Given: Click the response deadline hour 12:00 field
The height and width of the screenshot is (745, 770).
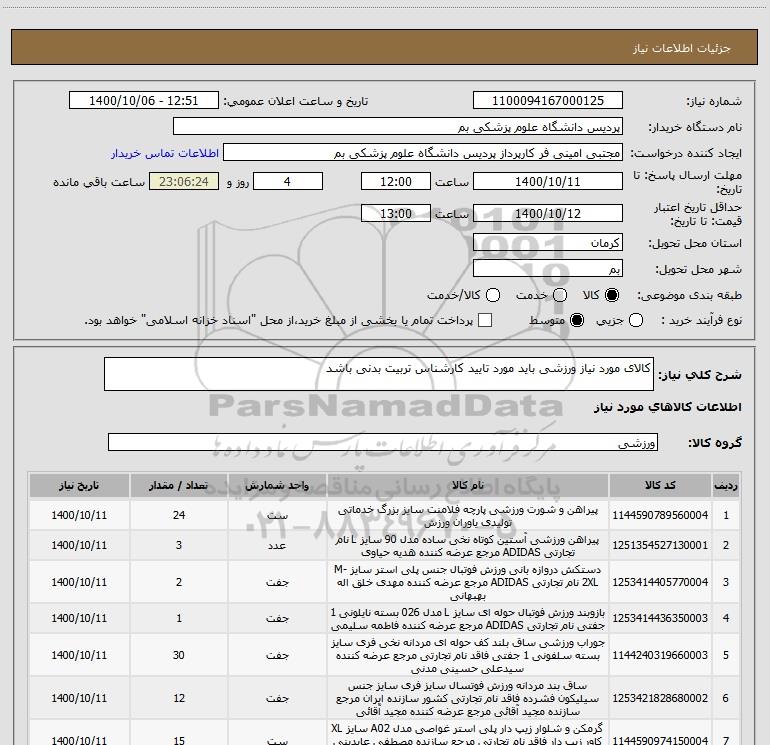Looking at the screenshot, I should pos(396,181).
